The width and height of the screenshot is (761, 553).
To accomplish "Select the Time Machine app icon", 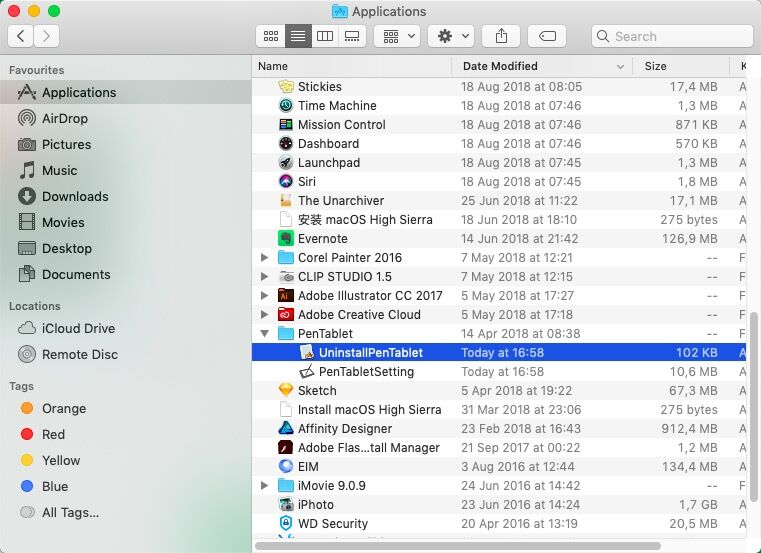I will 286,105.
